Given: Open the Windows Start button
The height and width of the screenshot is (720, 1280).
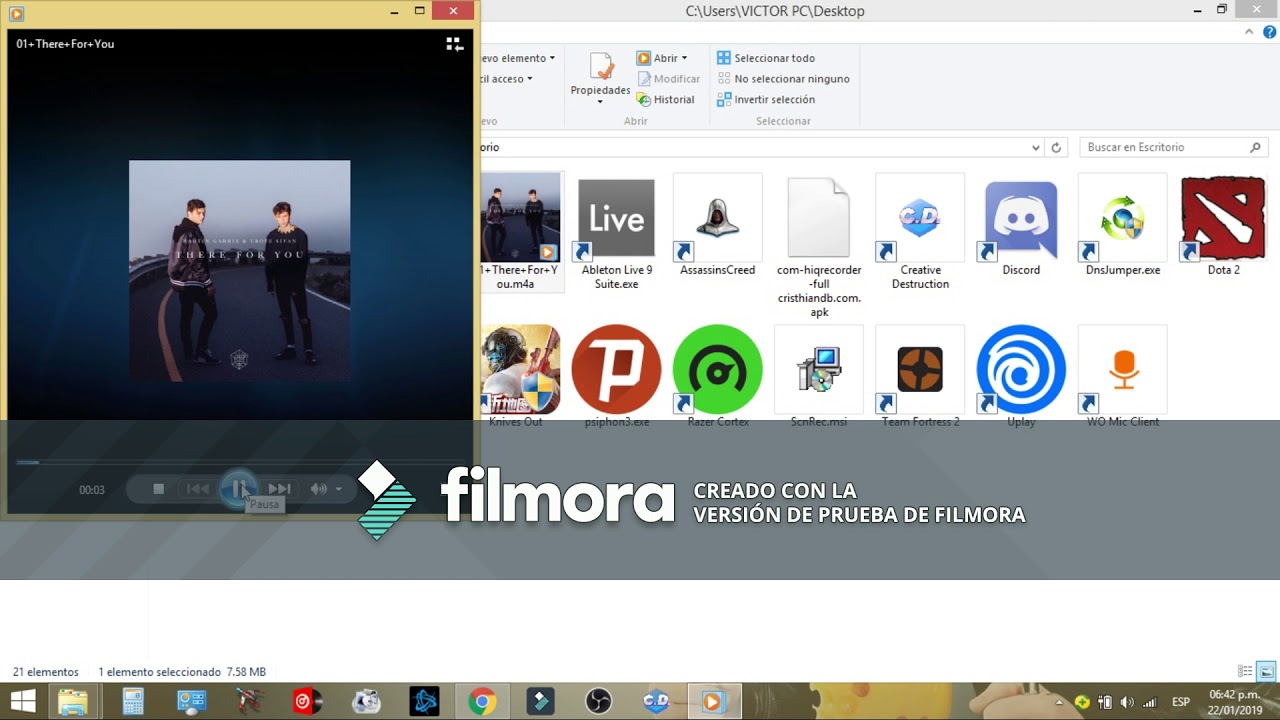Looking at the screenshot, I should (23, 702).
